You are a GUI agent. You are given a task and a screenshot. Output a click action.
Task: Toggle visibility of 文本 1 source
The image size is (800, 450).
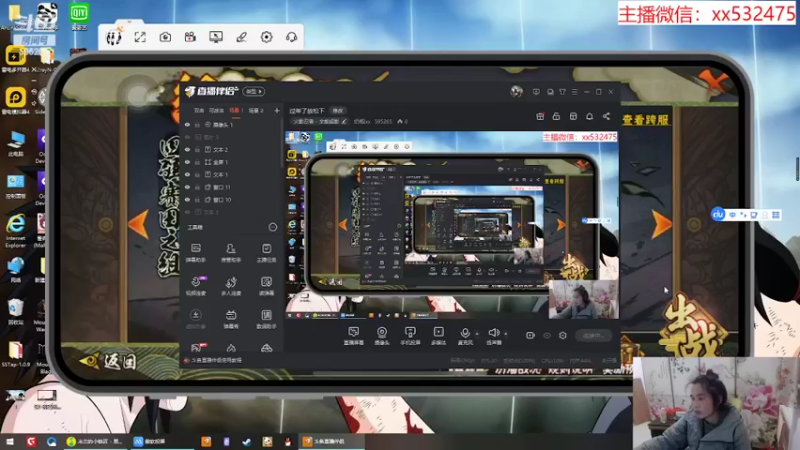[187, 174]
